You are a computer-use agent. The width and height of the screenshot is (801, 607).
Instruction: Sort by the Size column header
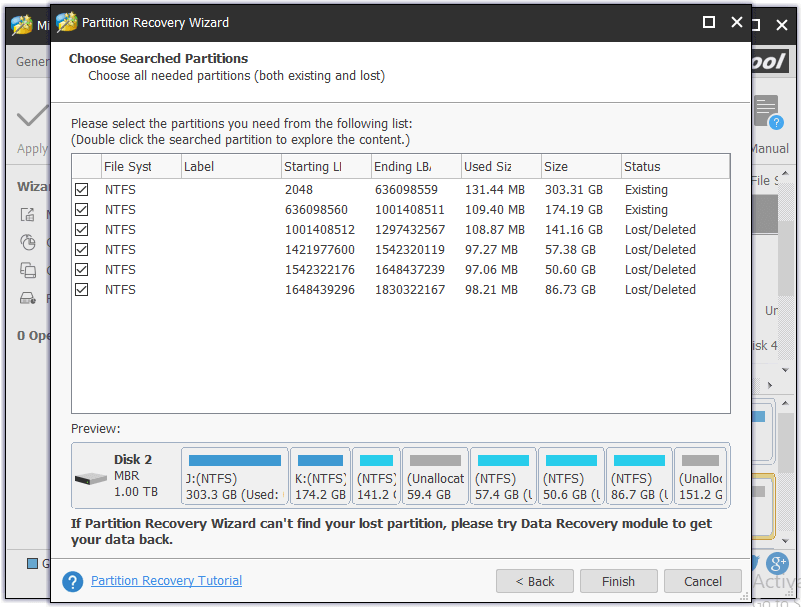[581, 167]
